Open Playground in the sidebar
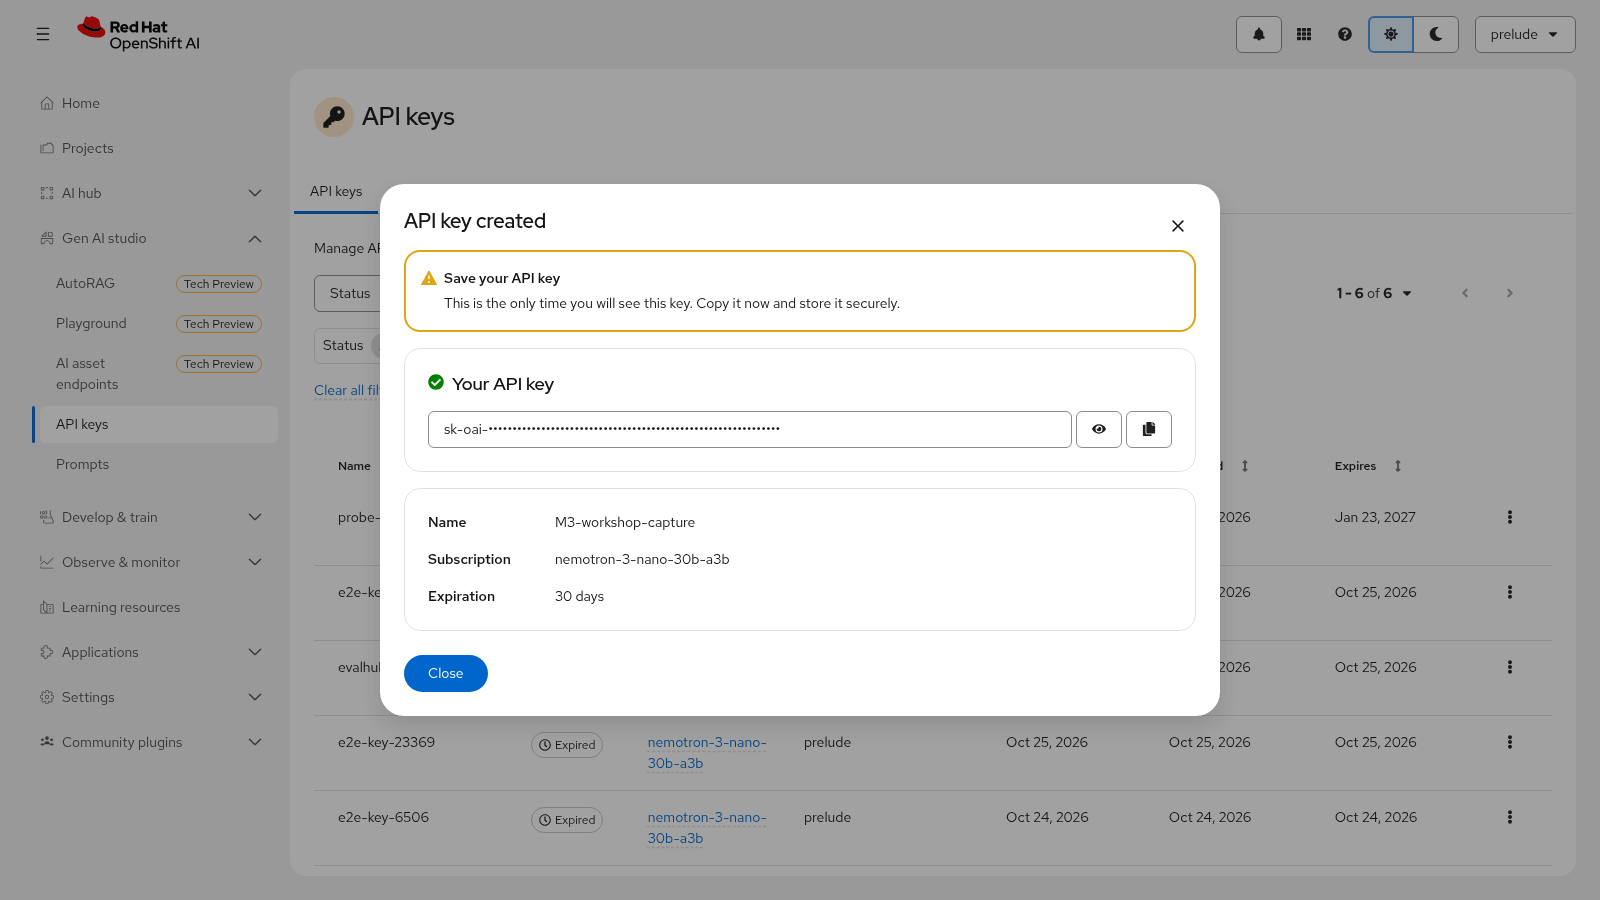 91,323
